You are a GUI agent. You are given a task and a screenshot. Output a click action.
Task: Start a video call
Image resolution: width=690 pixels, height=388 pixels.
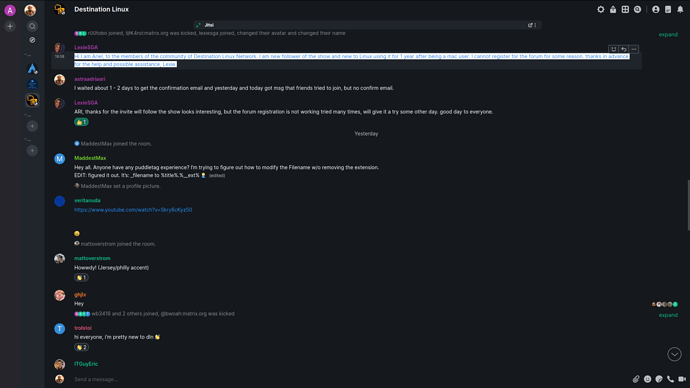click(682, 379)
